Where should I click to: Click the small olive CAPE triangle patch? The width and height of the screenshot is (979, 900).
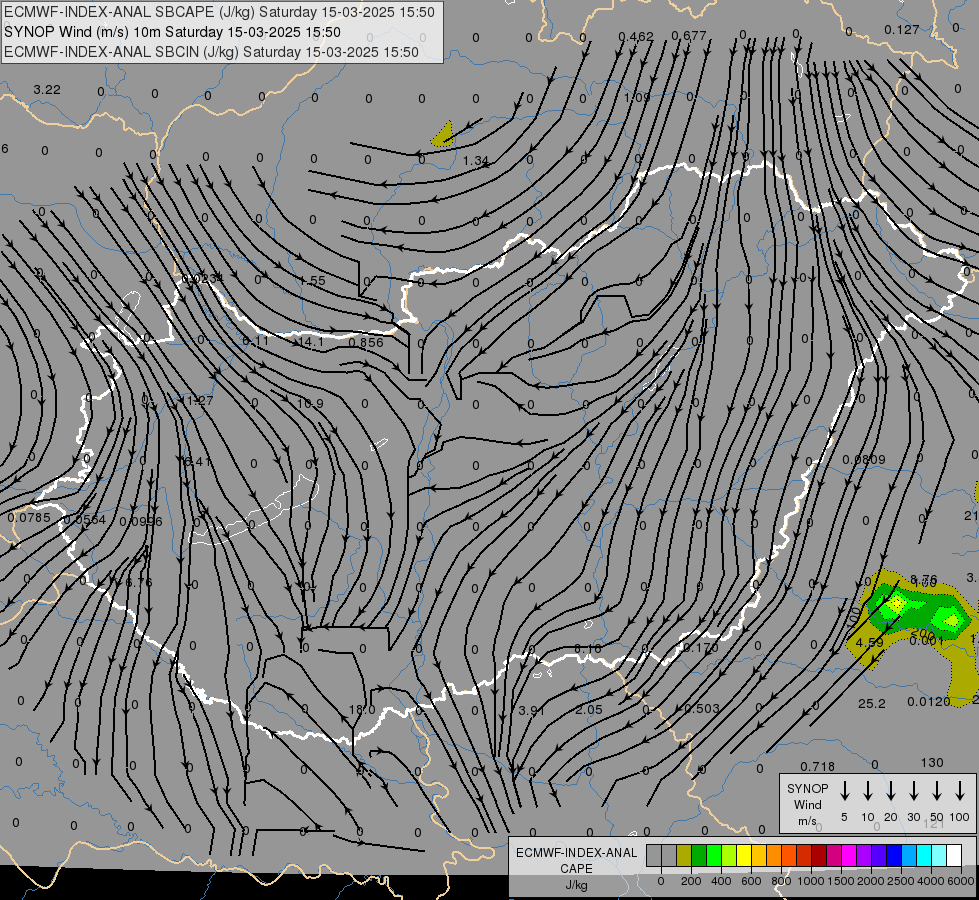tap(443, 137)
